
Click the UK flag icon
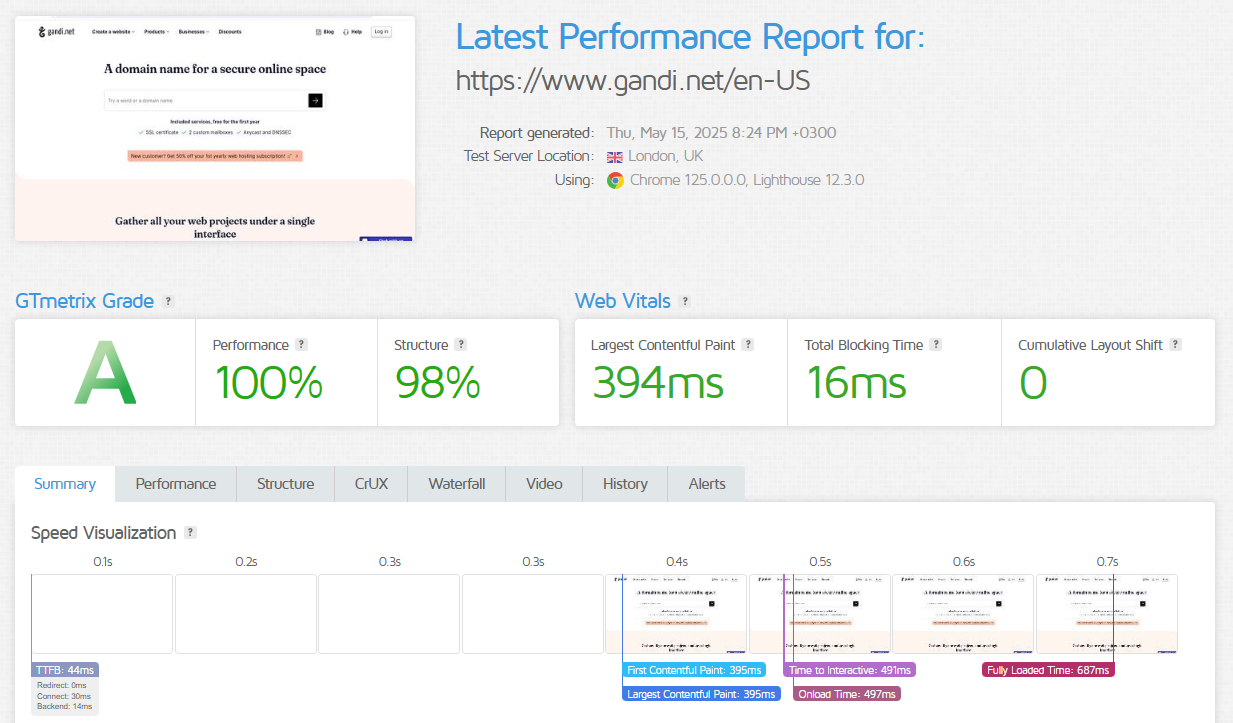tap(615, 157)
